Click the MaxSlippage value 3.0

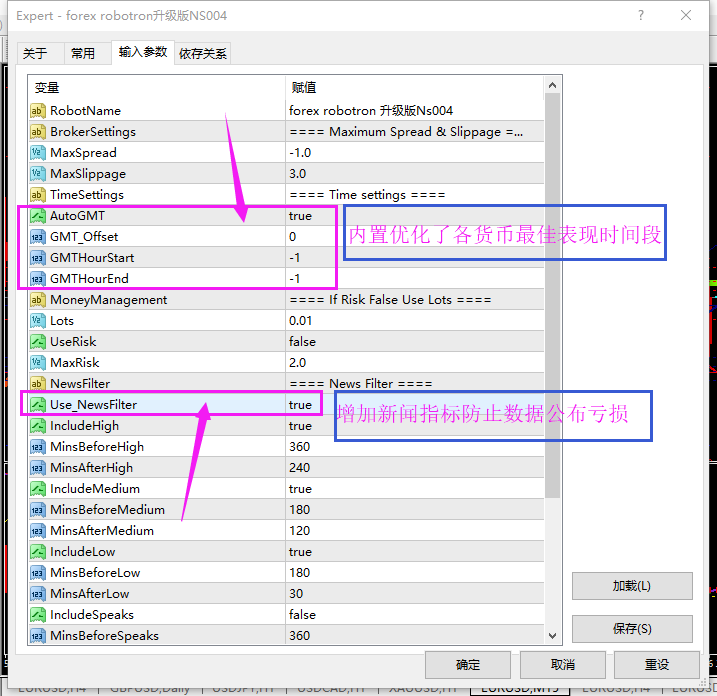click(298, 174)
